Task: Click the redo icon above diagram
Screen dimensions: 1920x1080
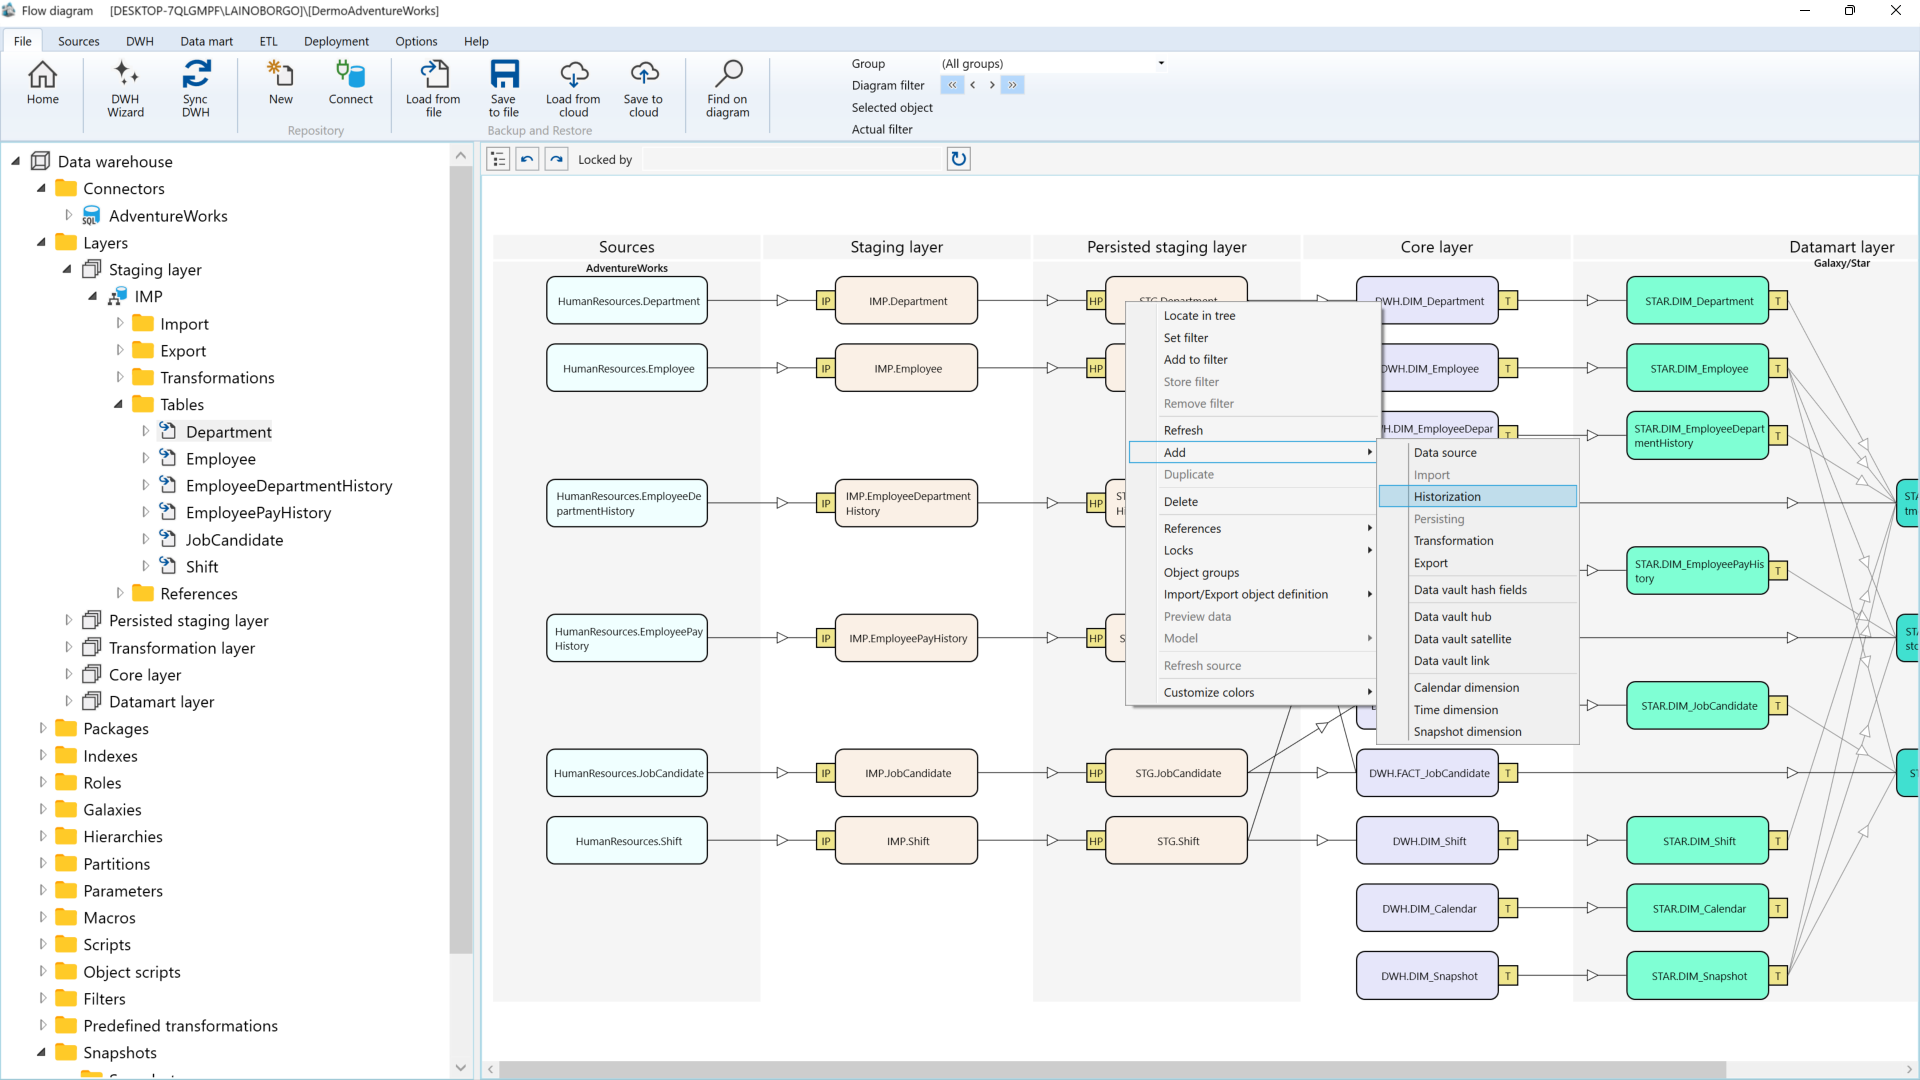Action: [556, 159]
